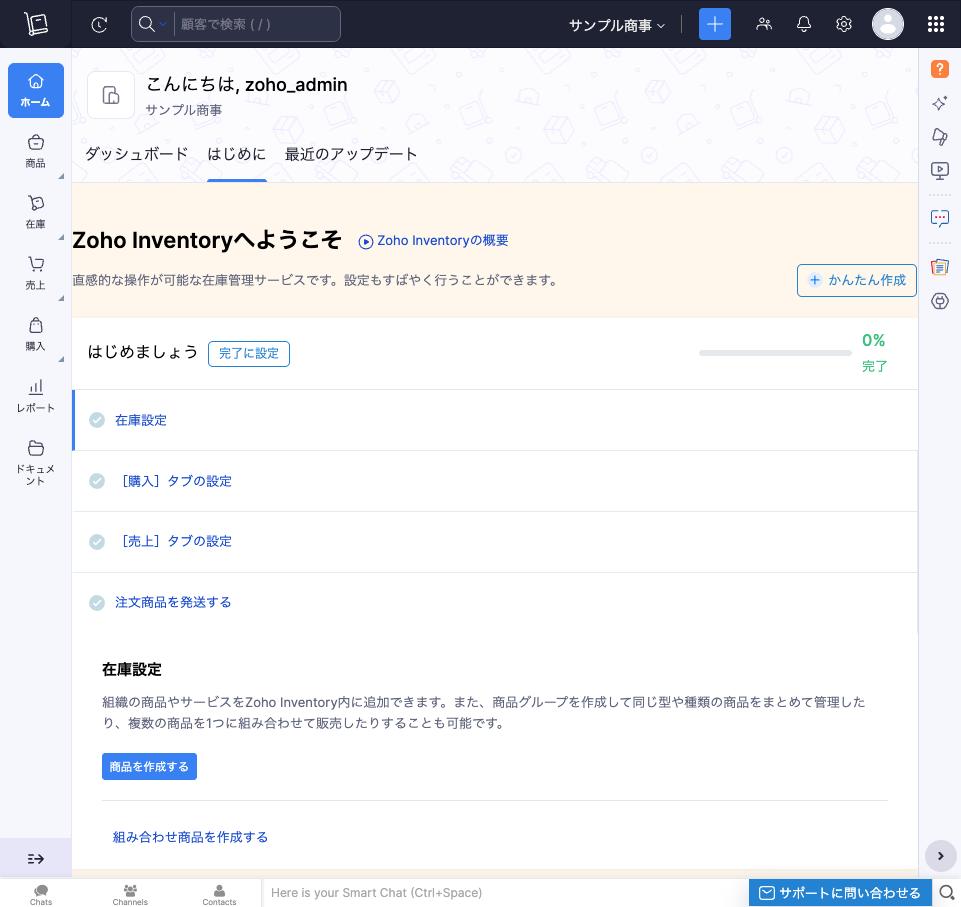Open notifications bell icon
This screenshot has height=907, width=961.
tap(803, 24)
